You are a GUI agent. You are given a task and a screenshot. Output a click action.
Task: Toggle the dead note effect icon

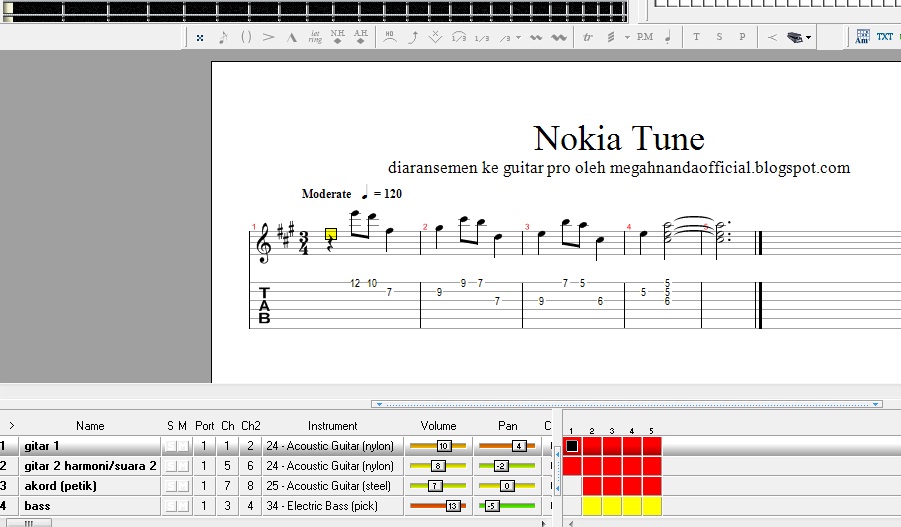point(199,38)
